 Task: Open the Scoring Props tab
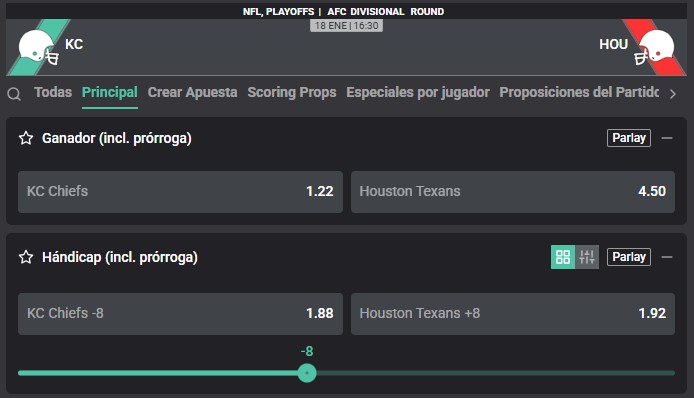[x=292, y=92]
